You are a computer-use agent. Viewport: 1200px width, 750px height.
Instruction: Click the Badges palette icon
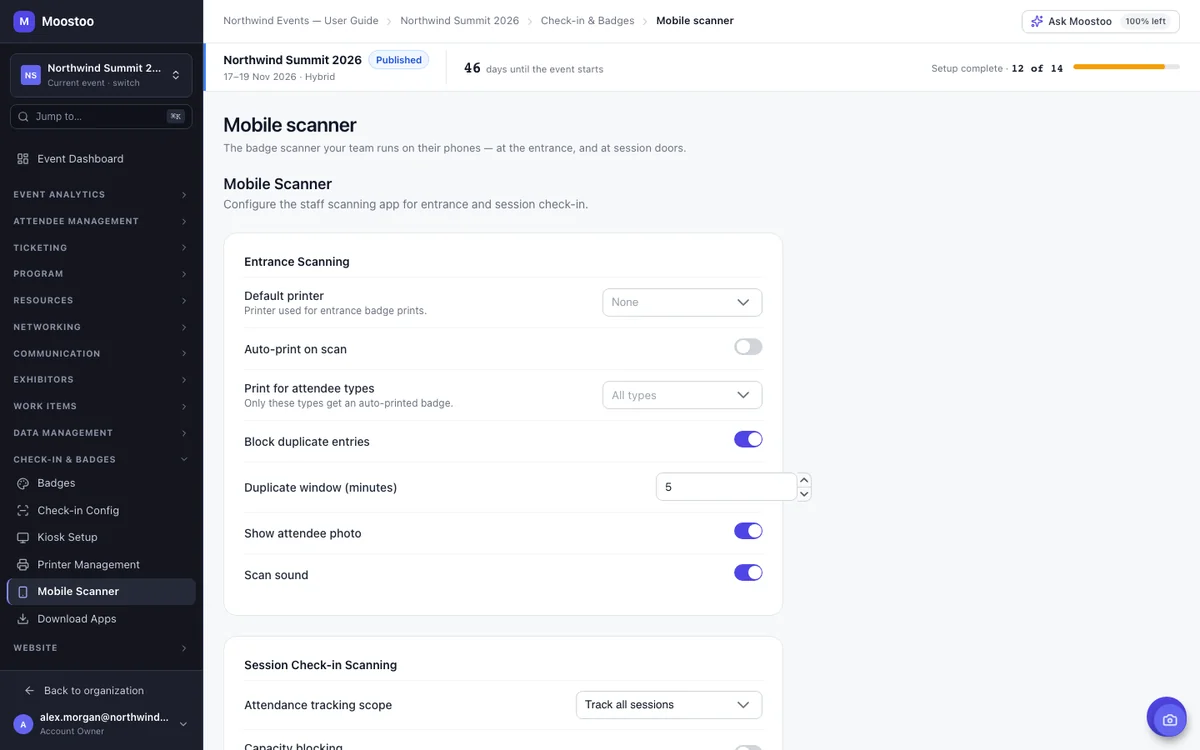pos(23,483)
